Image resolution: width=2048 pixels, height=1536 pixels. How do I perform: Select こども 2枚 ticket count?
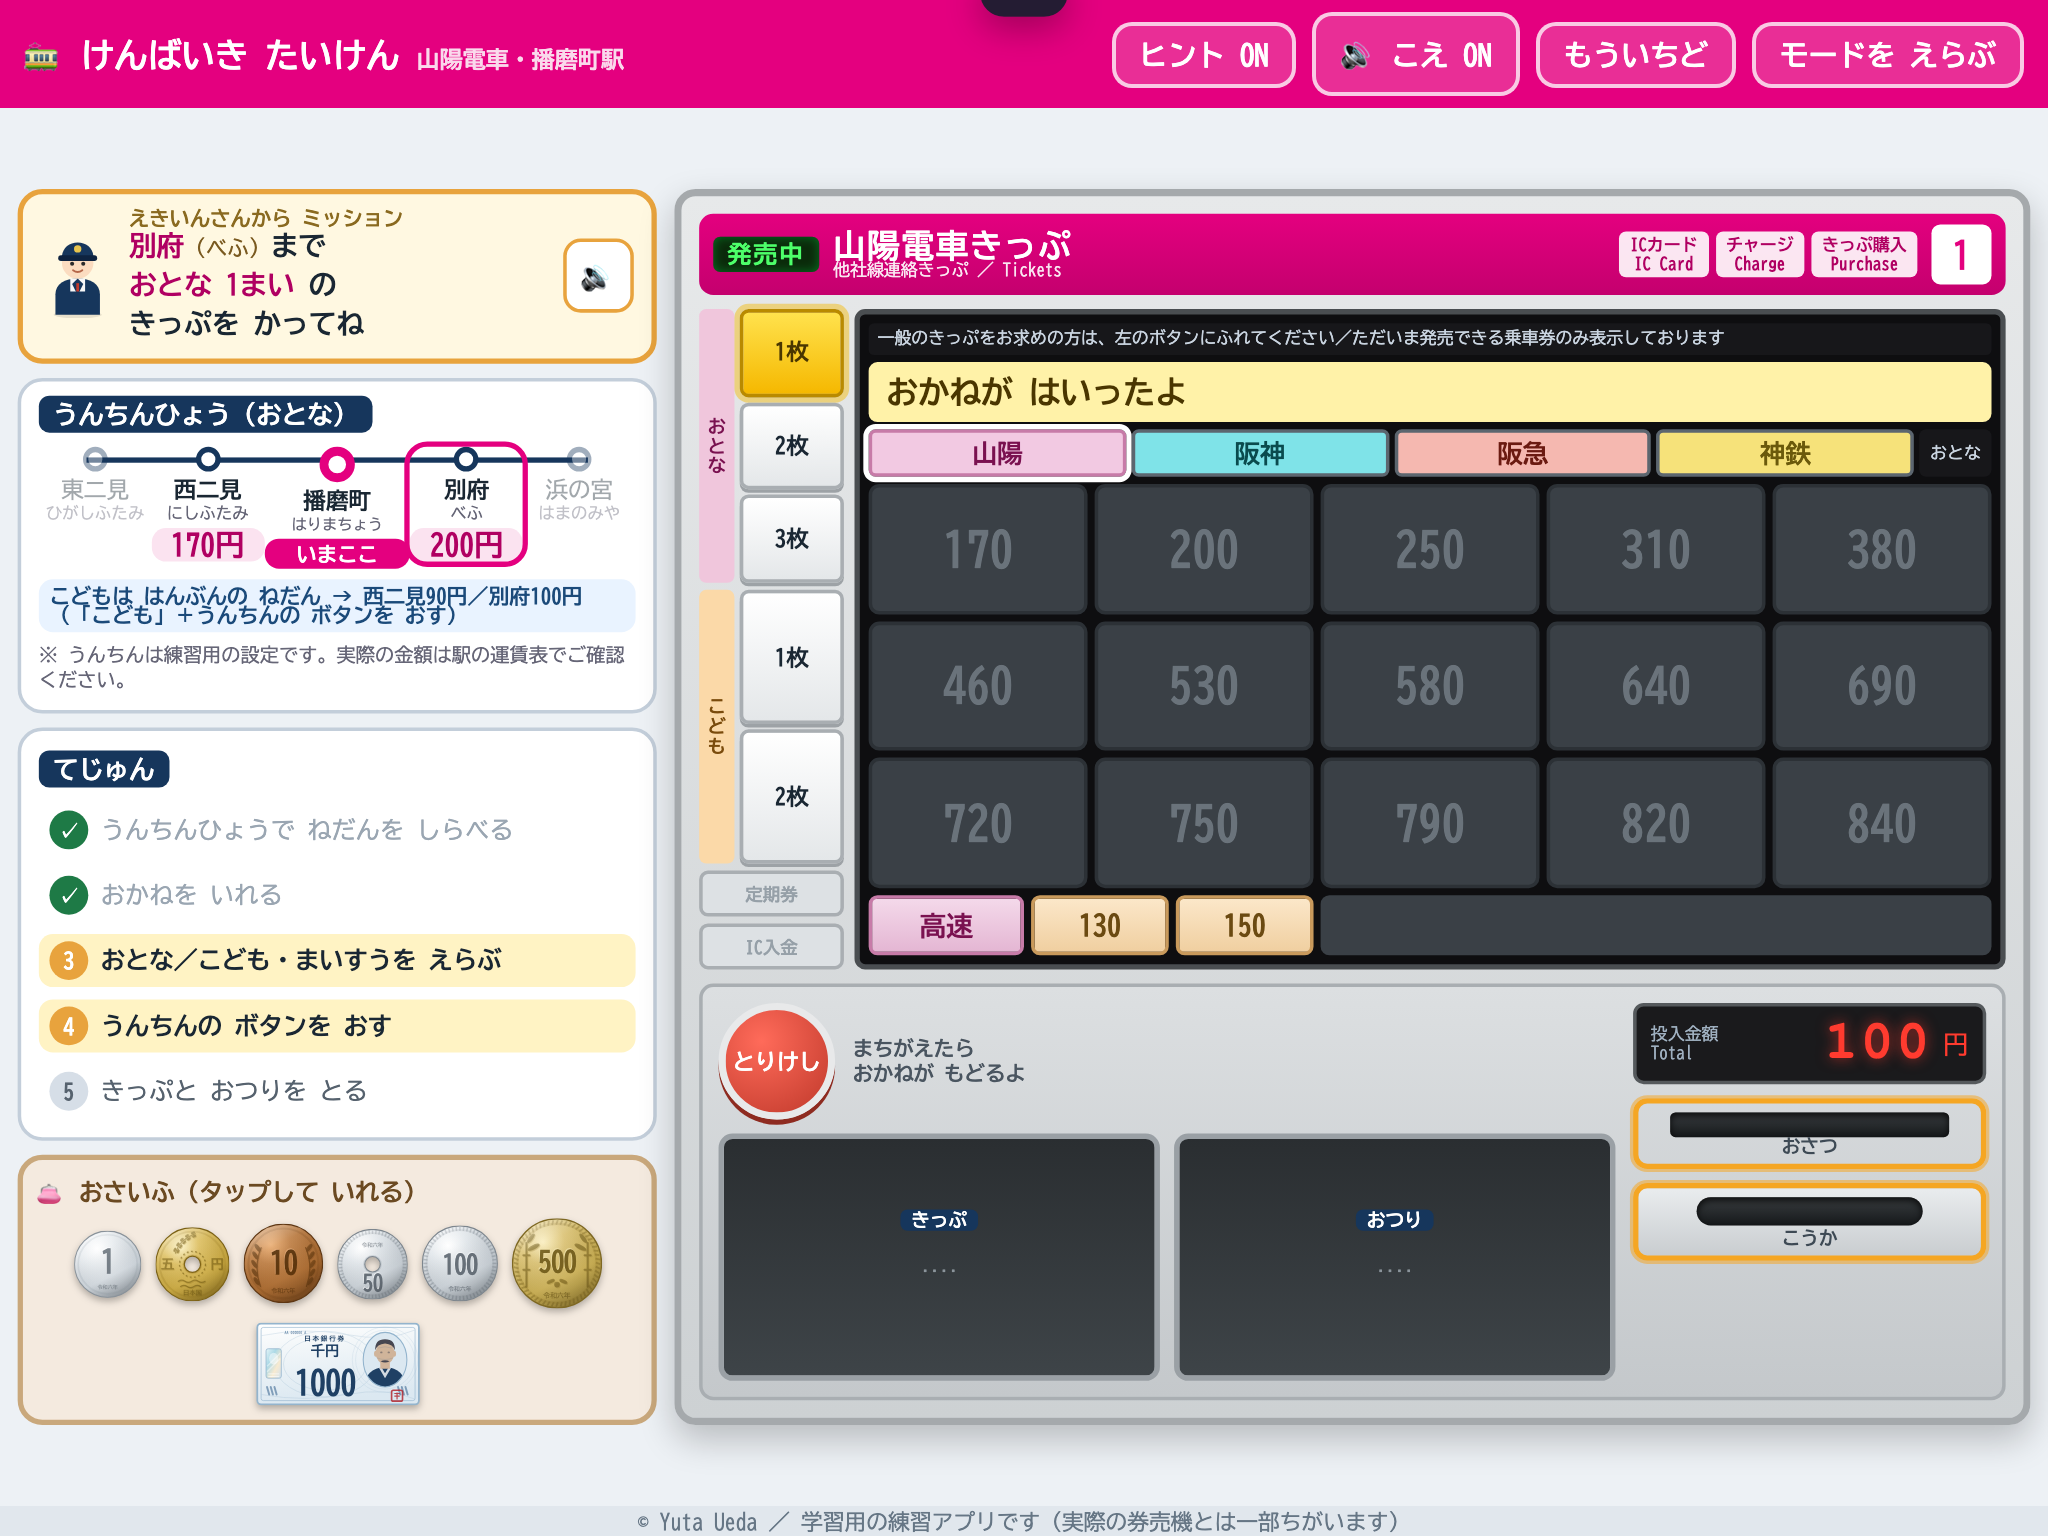pos(791,797)
